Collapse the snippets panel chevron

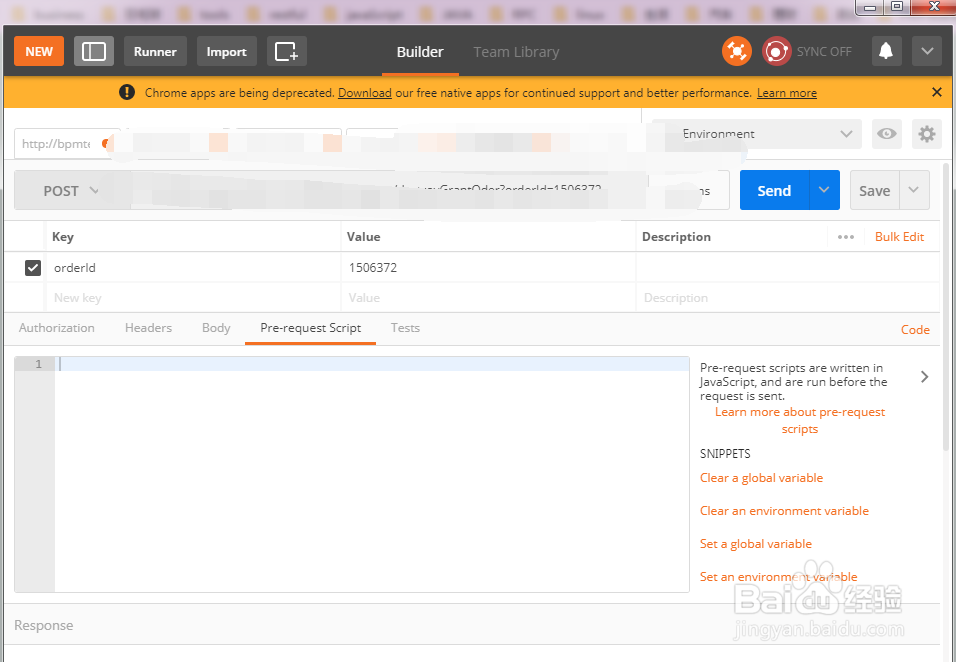click(924, 377)
